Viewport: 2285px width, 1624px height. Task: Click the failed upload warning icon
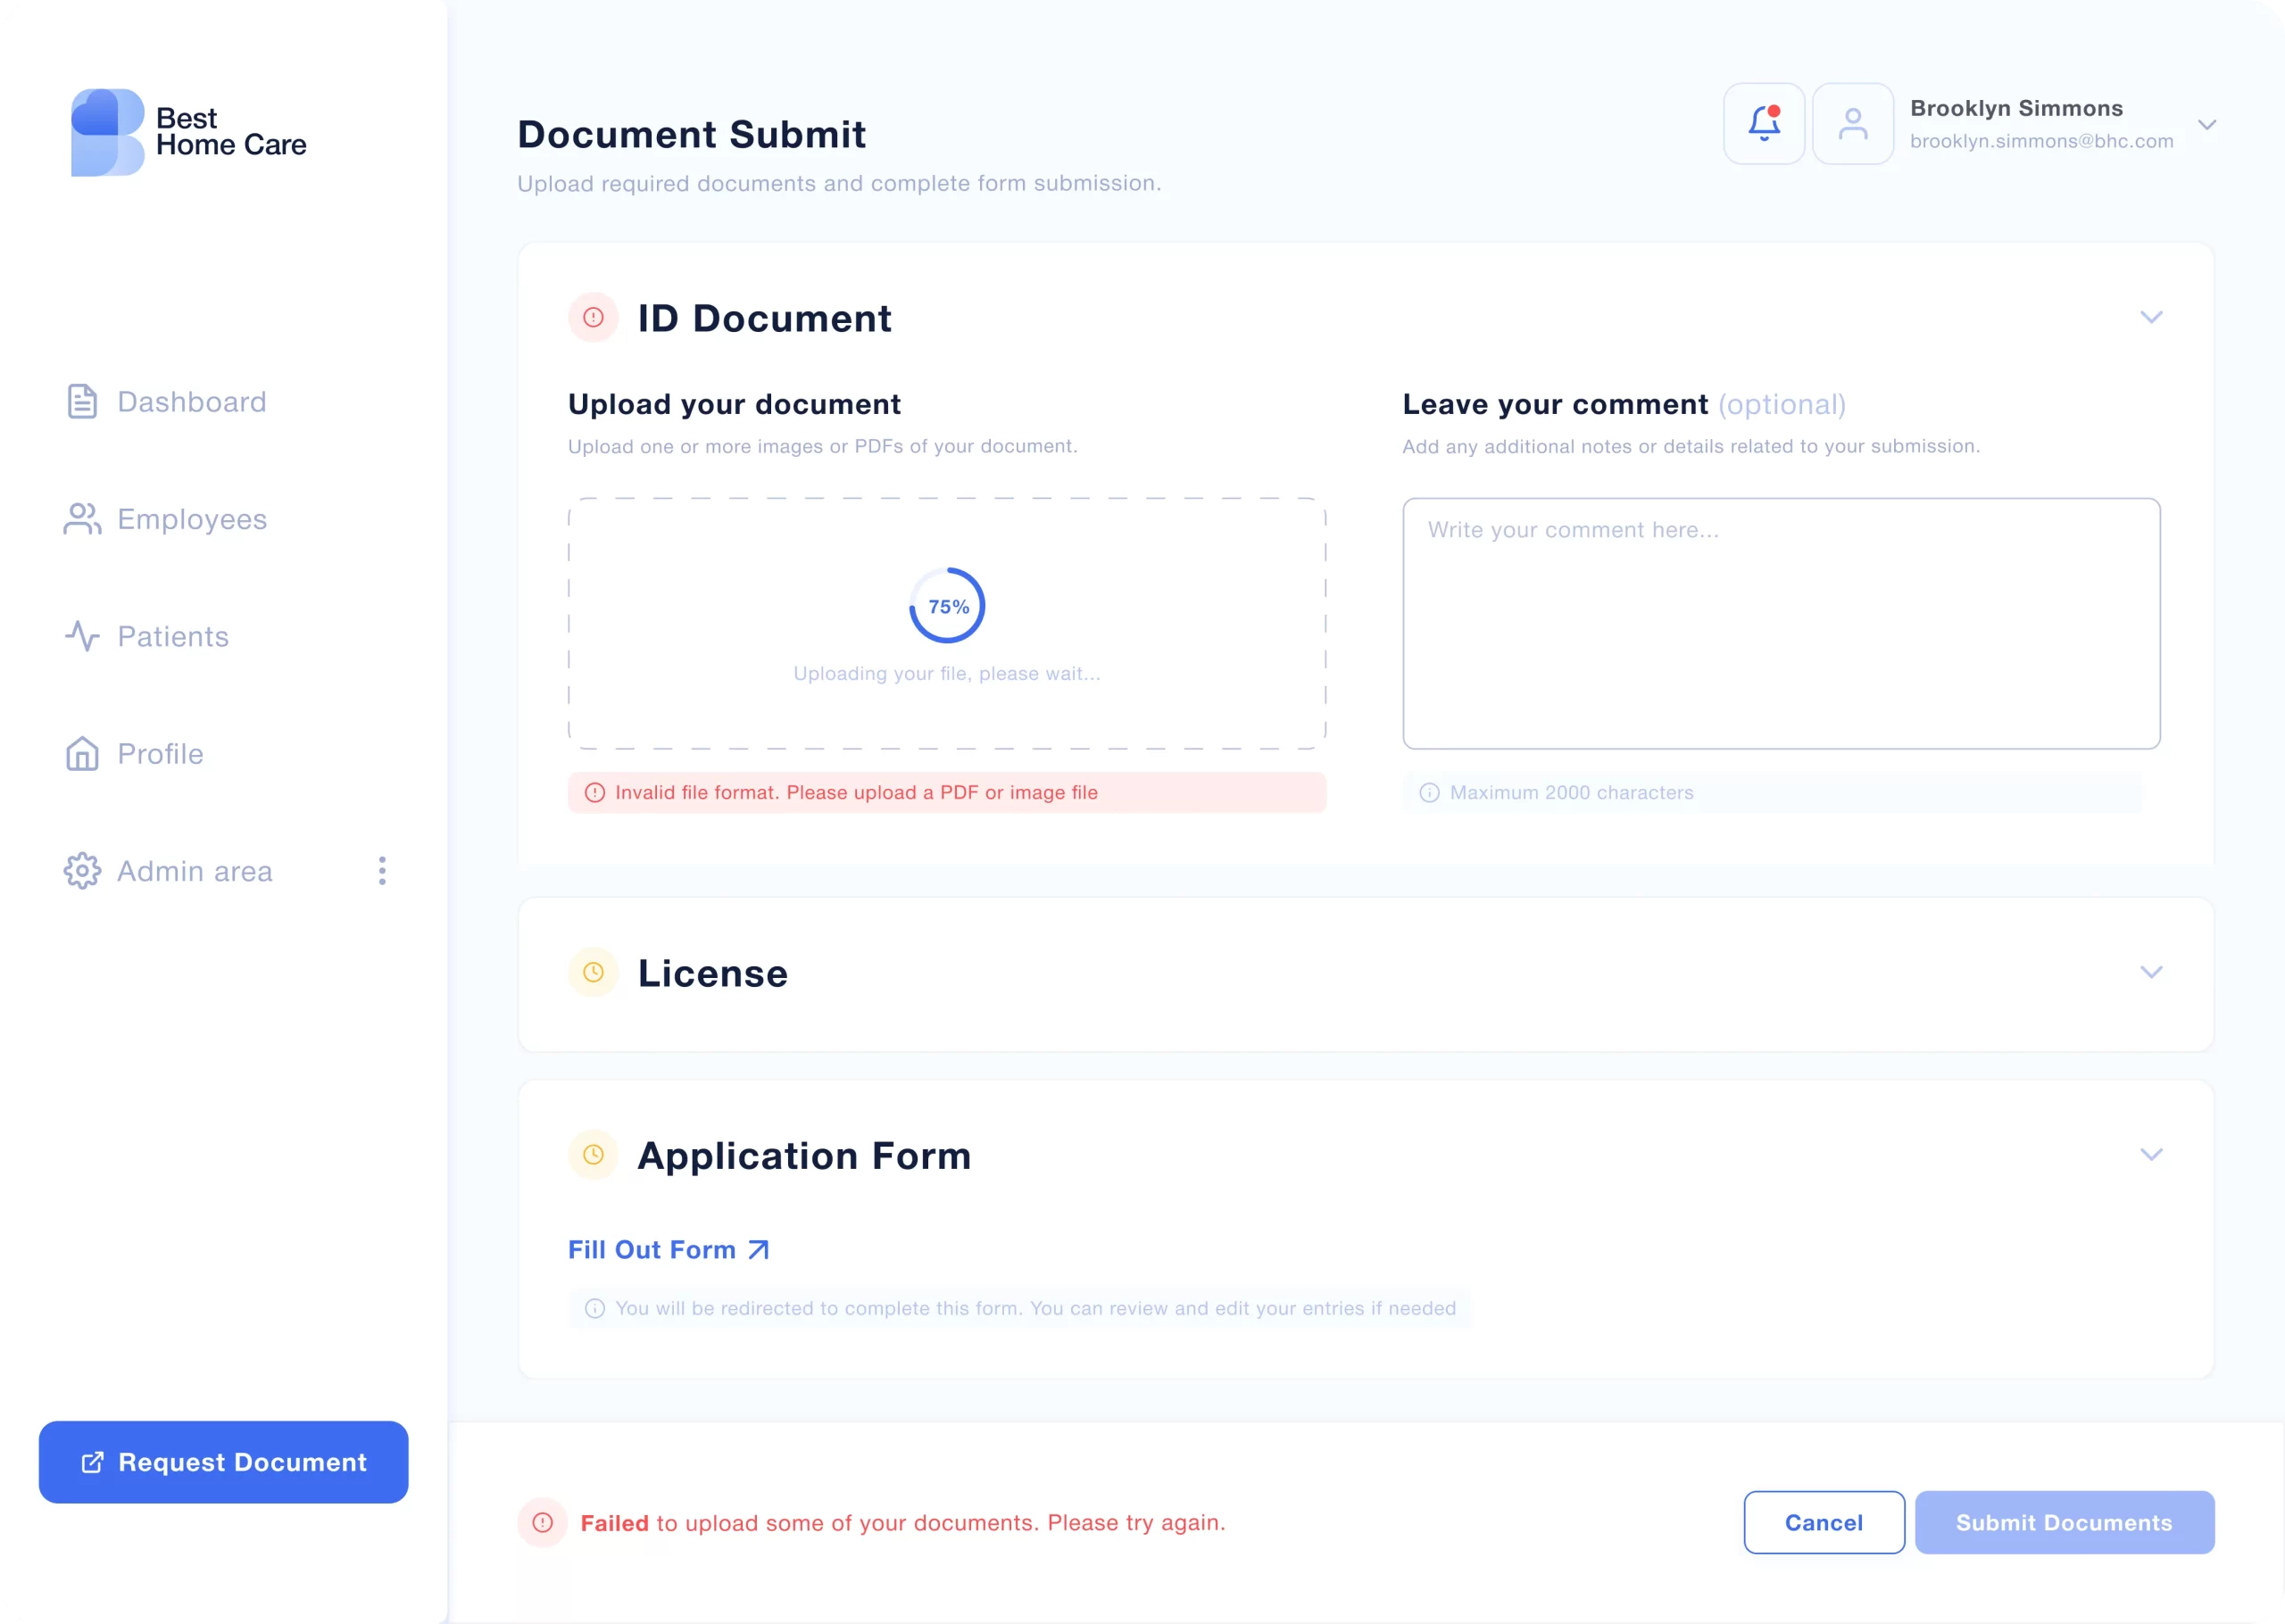[x=543, y=1522]
